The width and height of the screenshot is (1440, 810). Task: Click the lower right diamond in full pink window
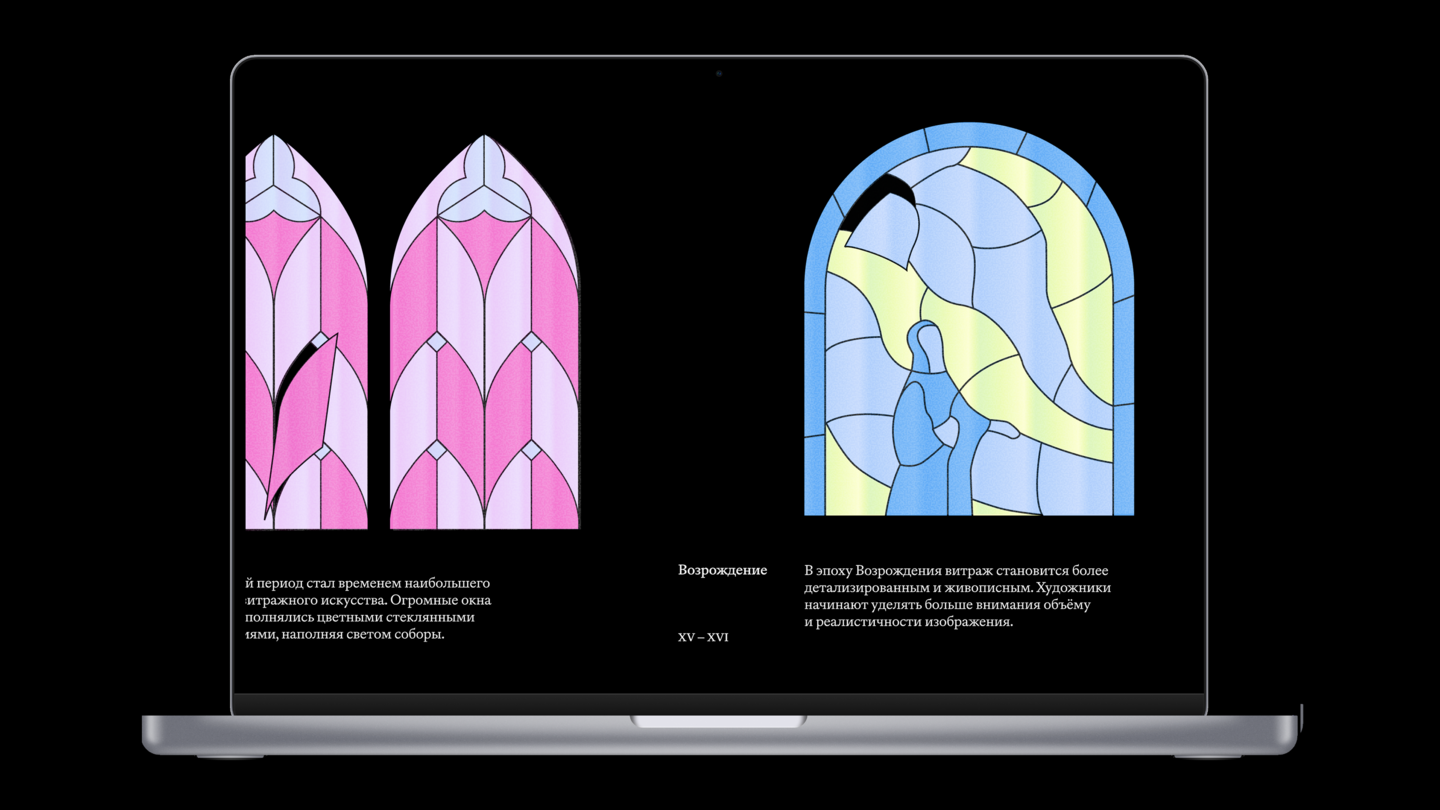coord(531,451)
